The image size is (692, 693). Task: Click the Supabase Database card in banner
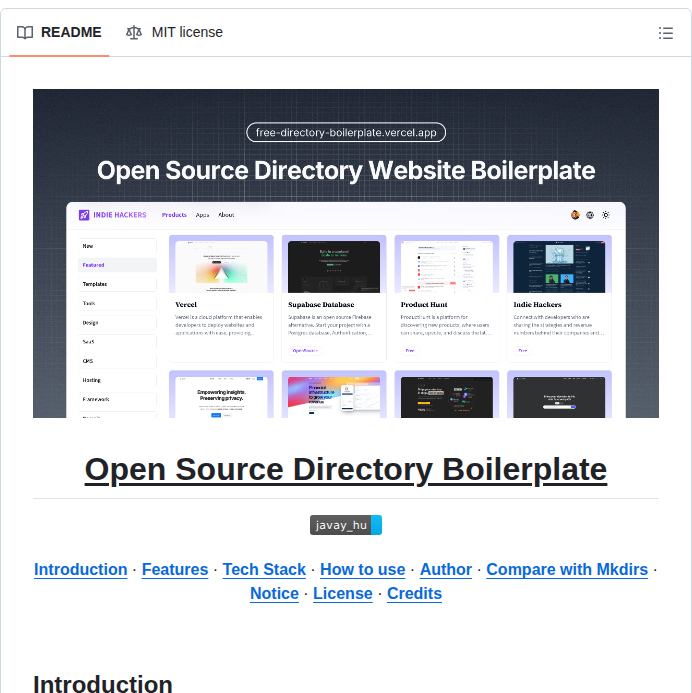(x=334, y=298)
